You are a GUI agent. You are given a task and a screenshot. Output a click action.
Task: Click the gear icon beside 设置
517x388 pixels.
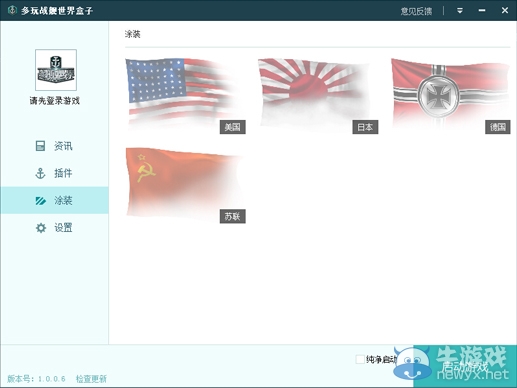click(x=41, y=228)
